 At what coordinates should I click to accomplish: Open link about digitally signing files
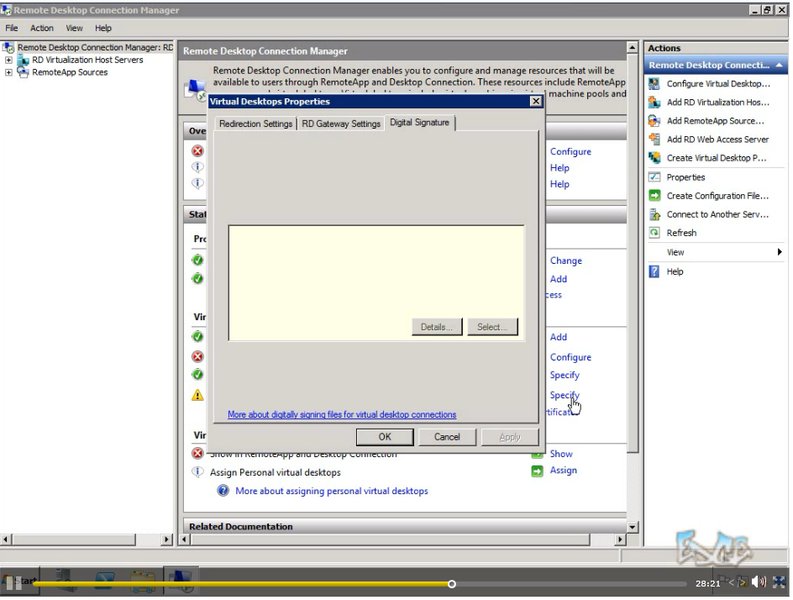click(342, 415)
